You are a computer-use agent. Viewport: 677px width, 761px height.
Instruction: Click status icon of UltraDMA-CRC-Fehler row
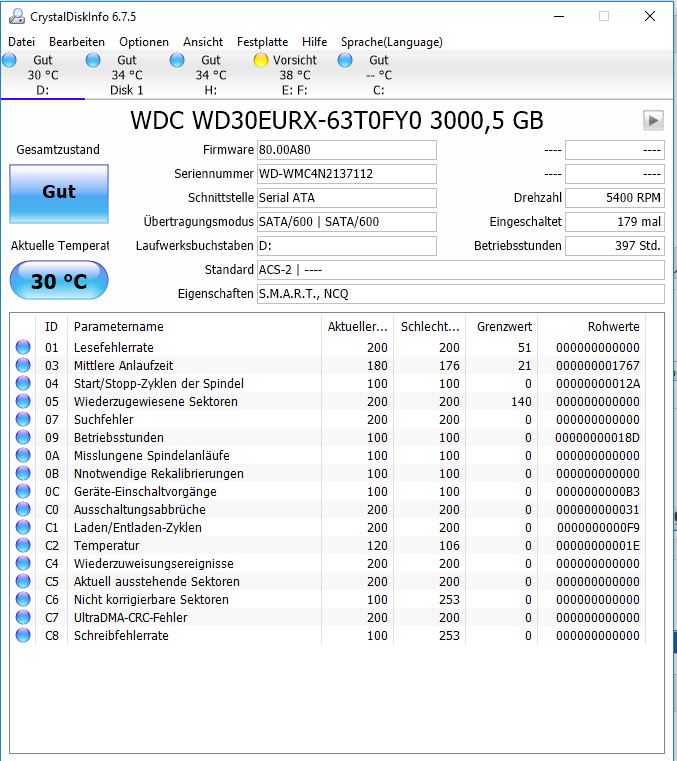(x=23, y=617)
